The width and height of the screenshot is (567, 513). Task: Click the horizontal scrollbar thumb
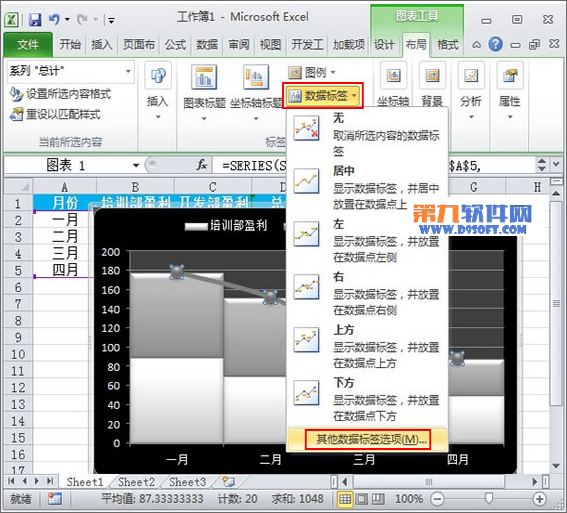click(x=429, y=482)
